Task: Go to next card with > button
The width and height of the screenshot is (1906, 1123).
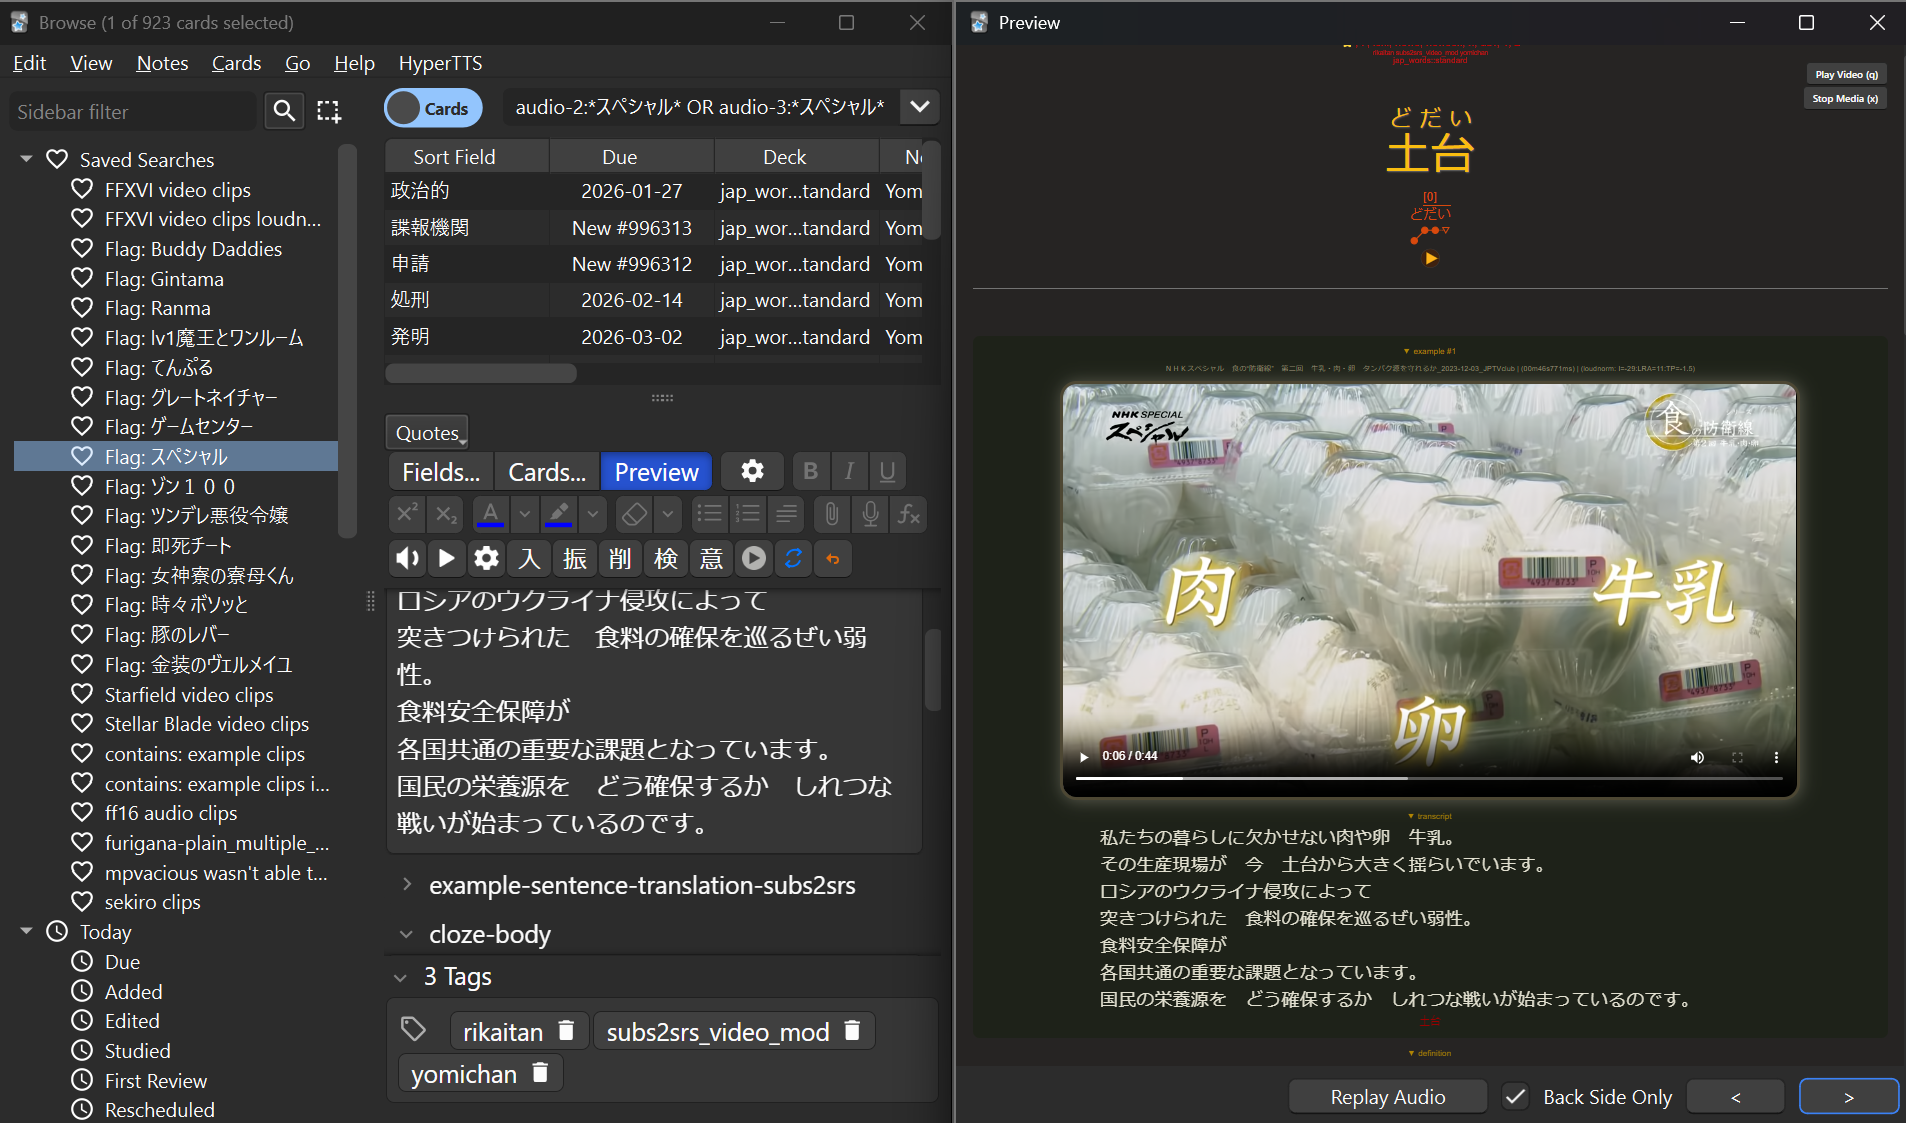Action: pos(1848,1096)
